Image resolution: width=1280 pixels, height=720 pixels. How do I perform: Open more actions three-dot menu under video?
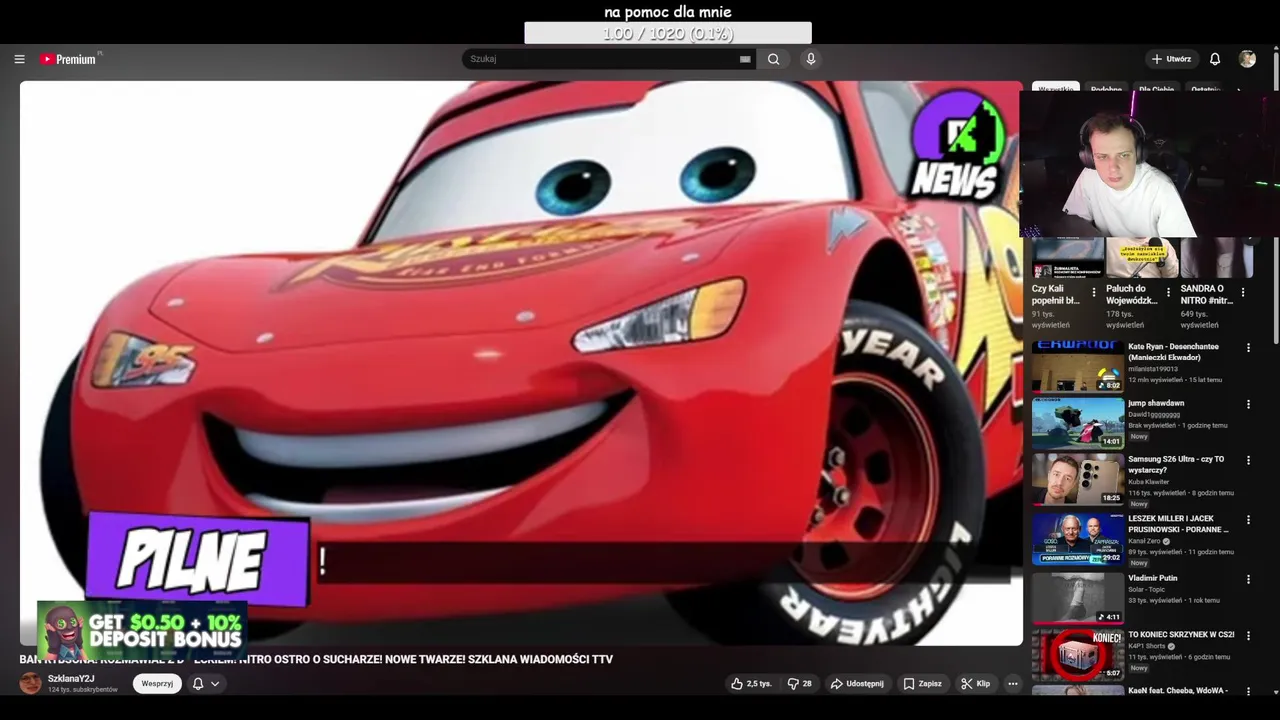pos(1013,683)
